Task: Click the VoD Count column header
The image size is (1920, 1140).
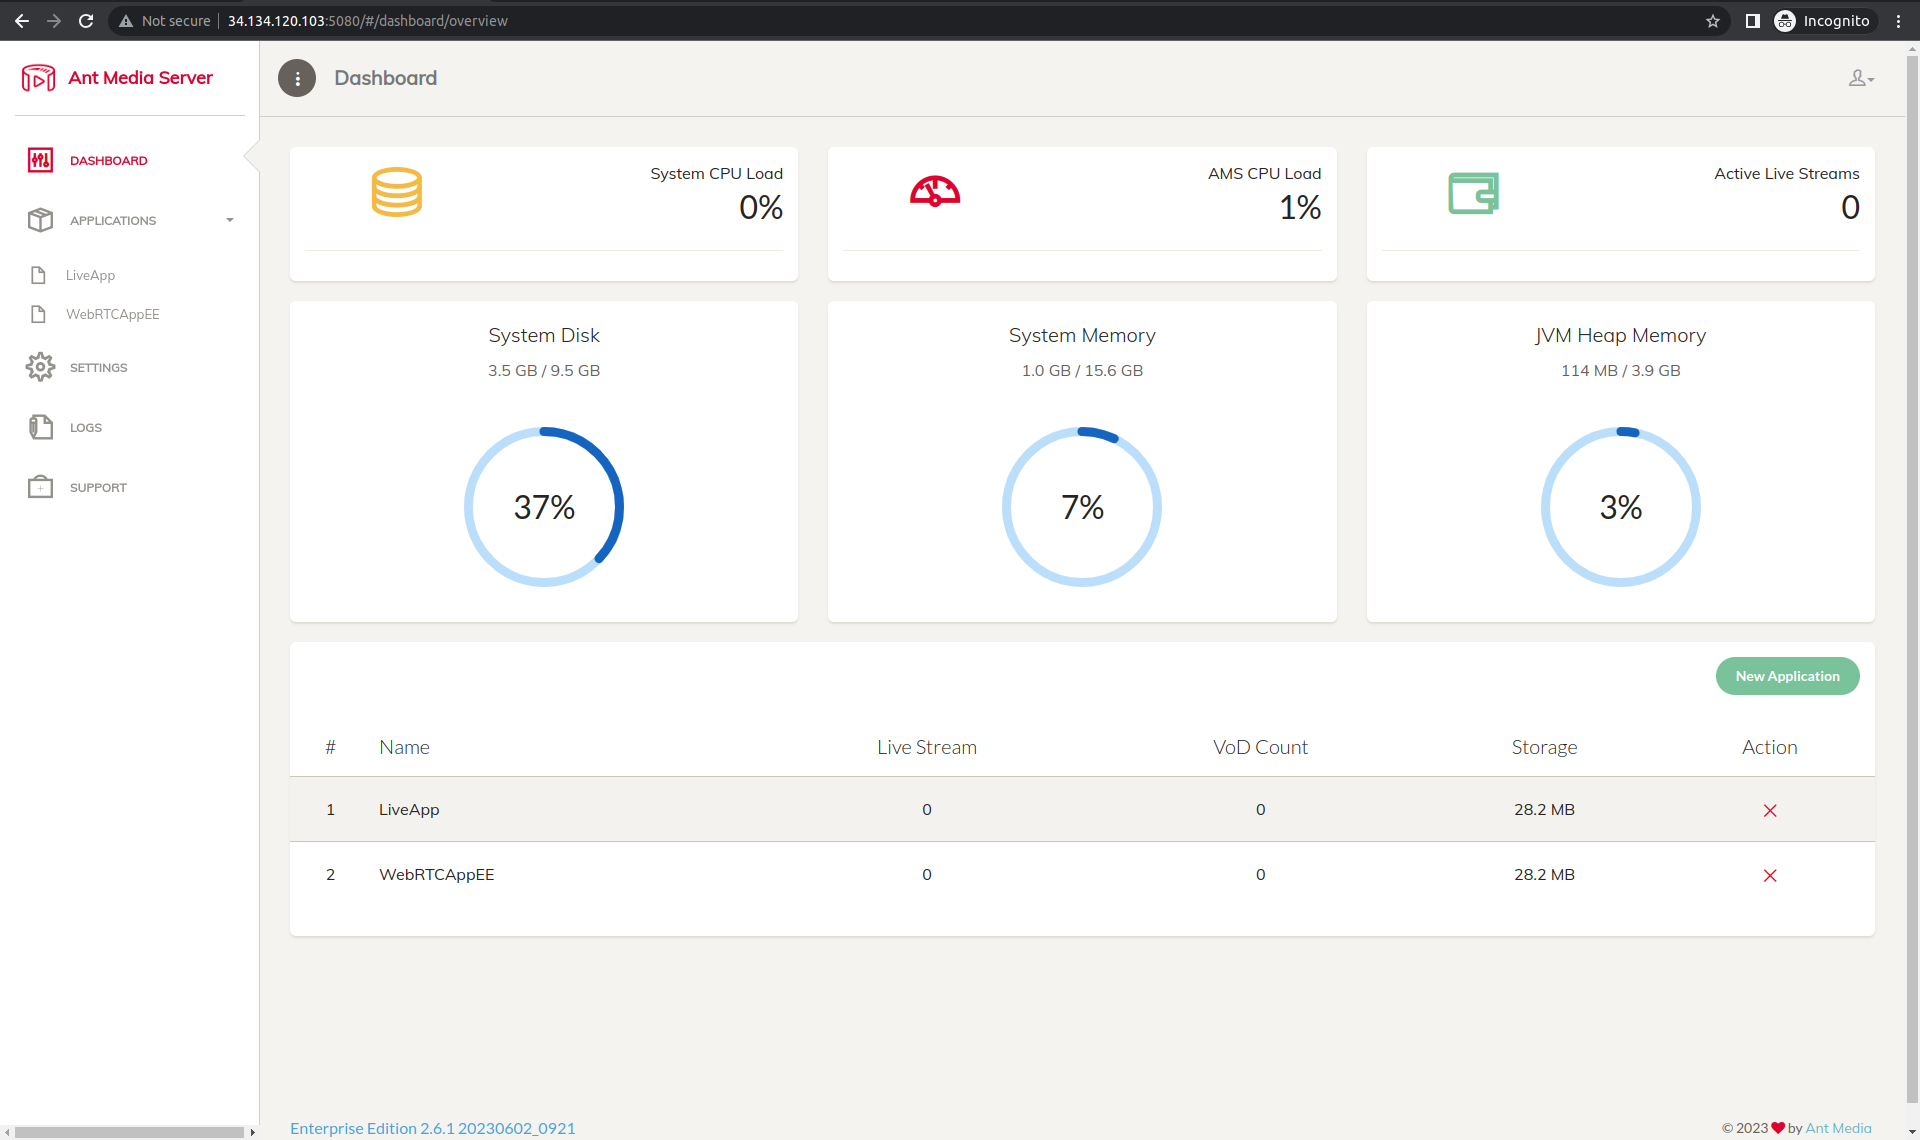Action: pos(1260,747)
